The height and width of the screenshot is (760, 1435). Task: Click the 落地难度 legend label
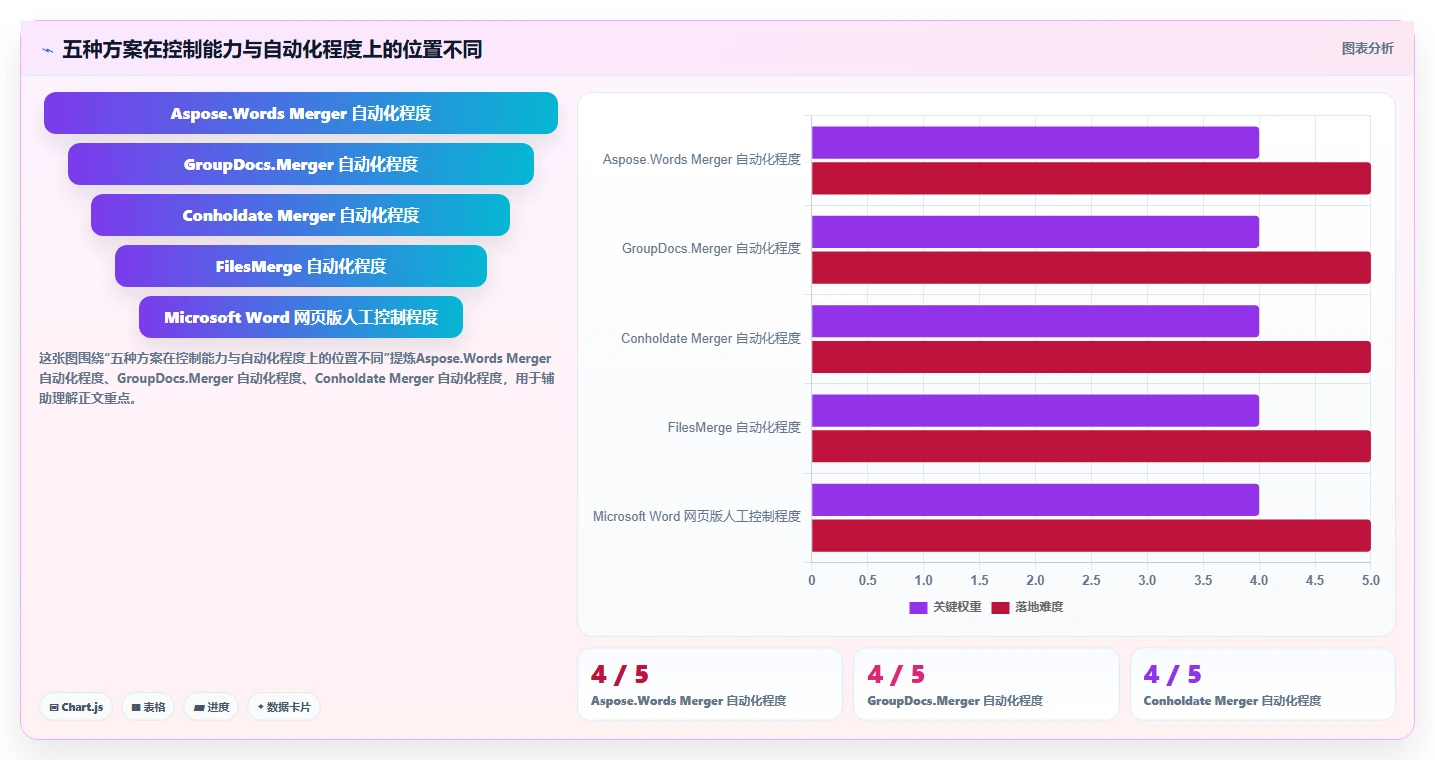click(1039, 607)
